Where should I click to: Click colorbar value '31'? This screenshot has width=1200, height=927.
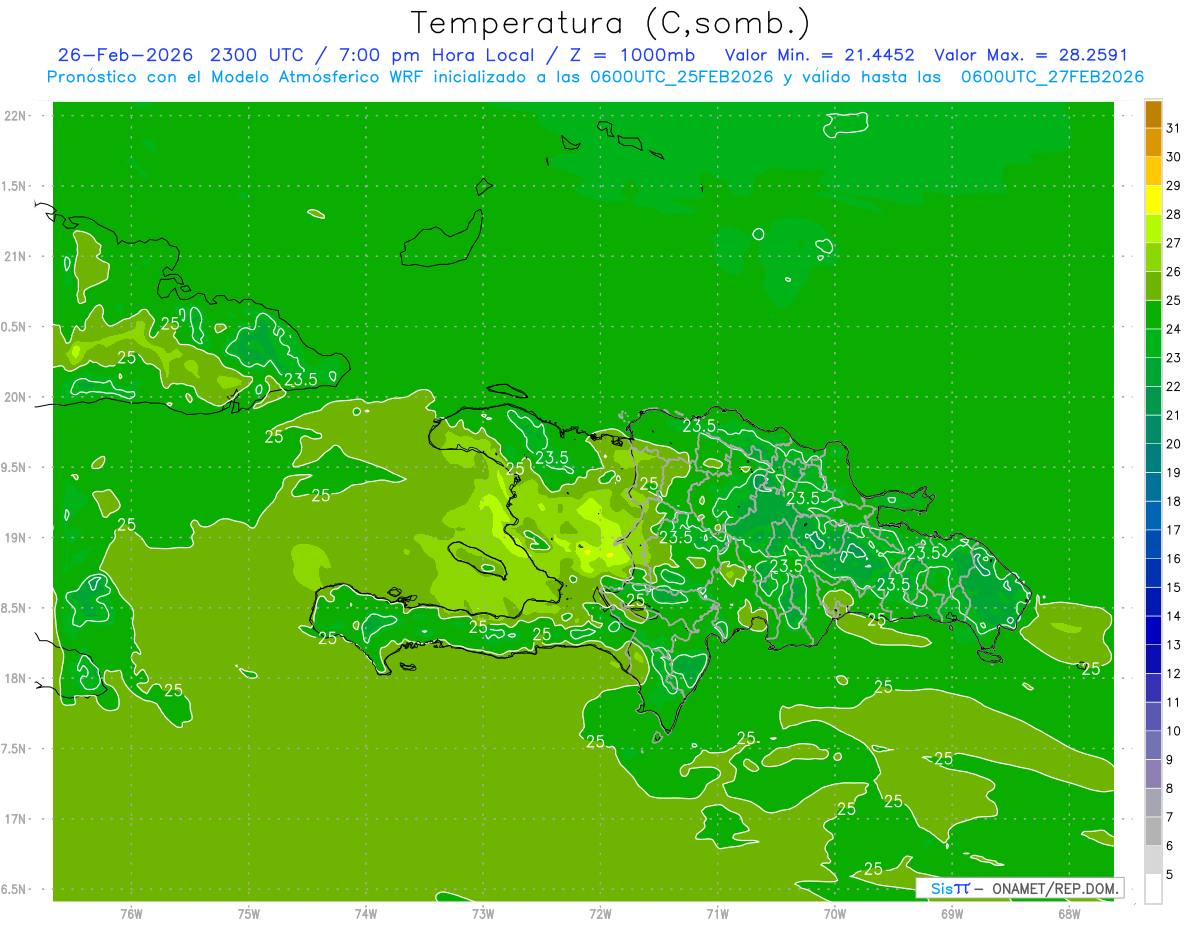[1173, 128]
